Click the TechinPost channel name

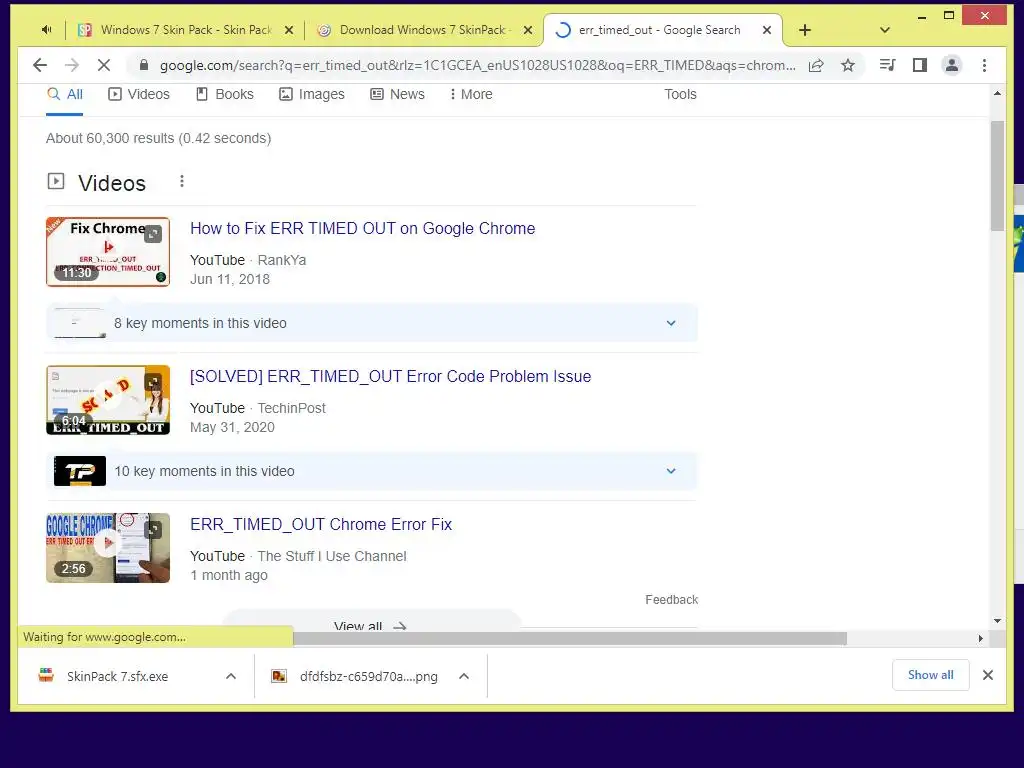[x=291, y=408]
